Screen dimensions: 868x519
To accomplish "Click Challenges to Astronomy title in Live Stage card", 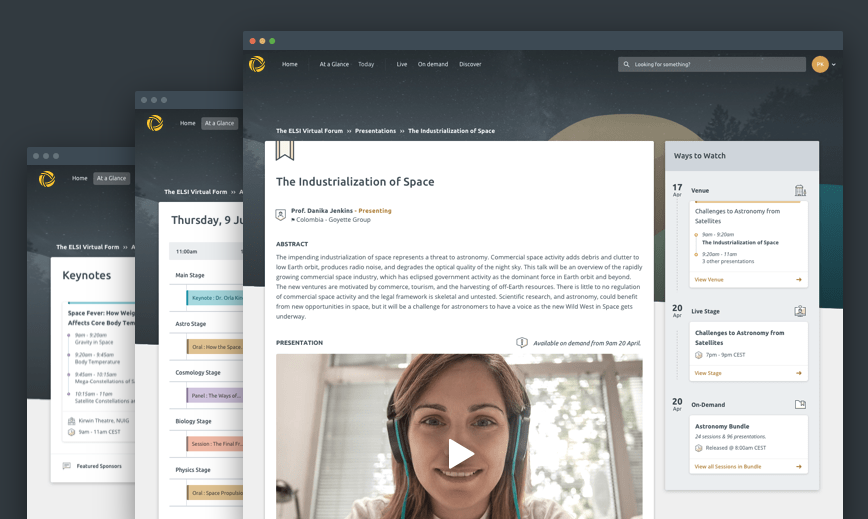I will point(740,338).
